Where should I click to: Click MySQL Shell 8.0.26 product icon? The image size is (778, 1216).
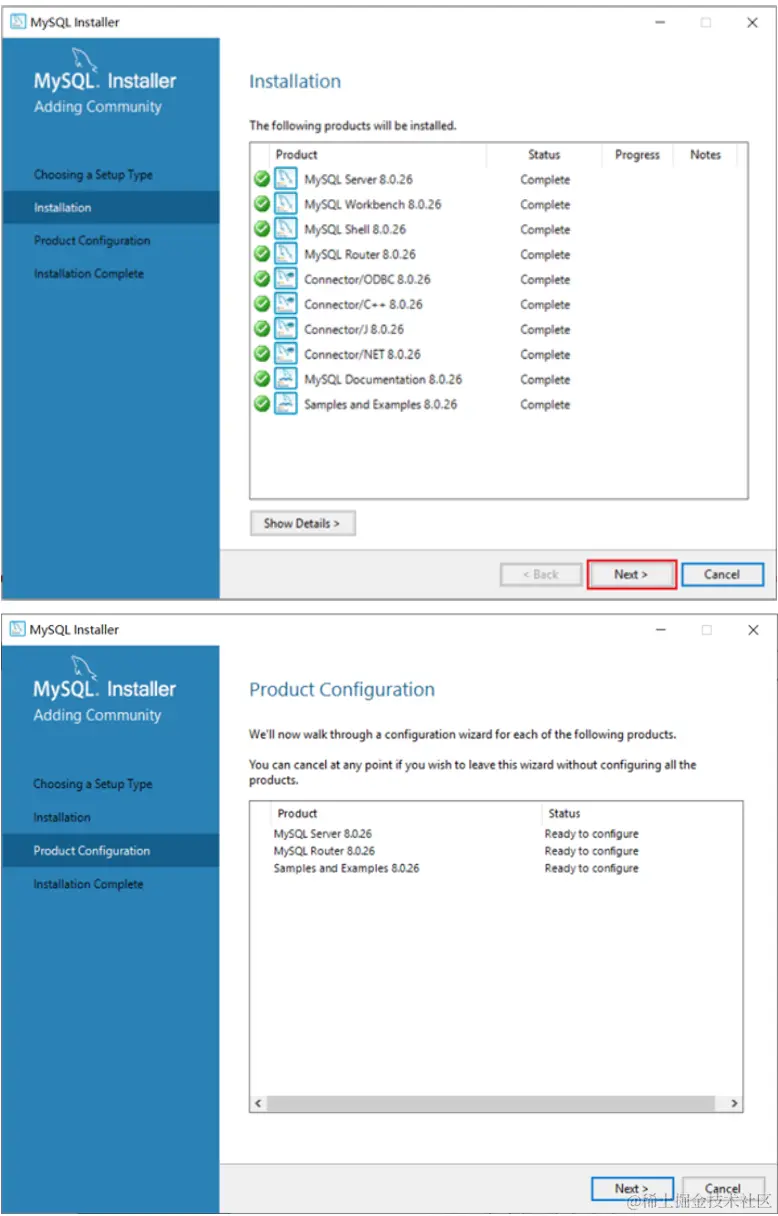(286, 229)
